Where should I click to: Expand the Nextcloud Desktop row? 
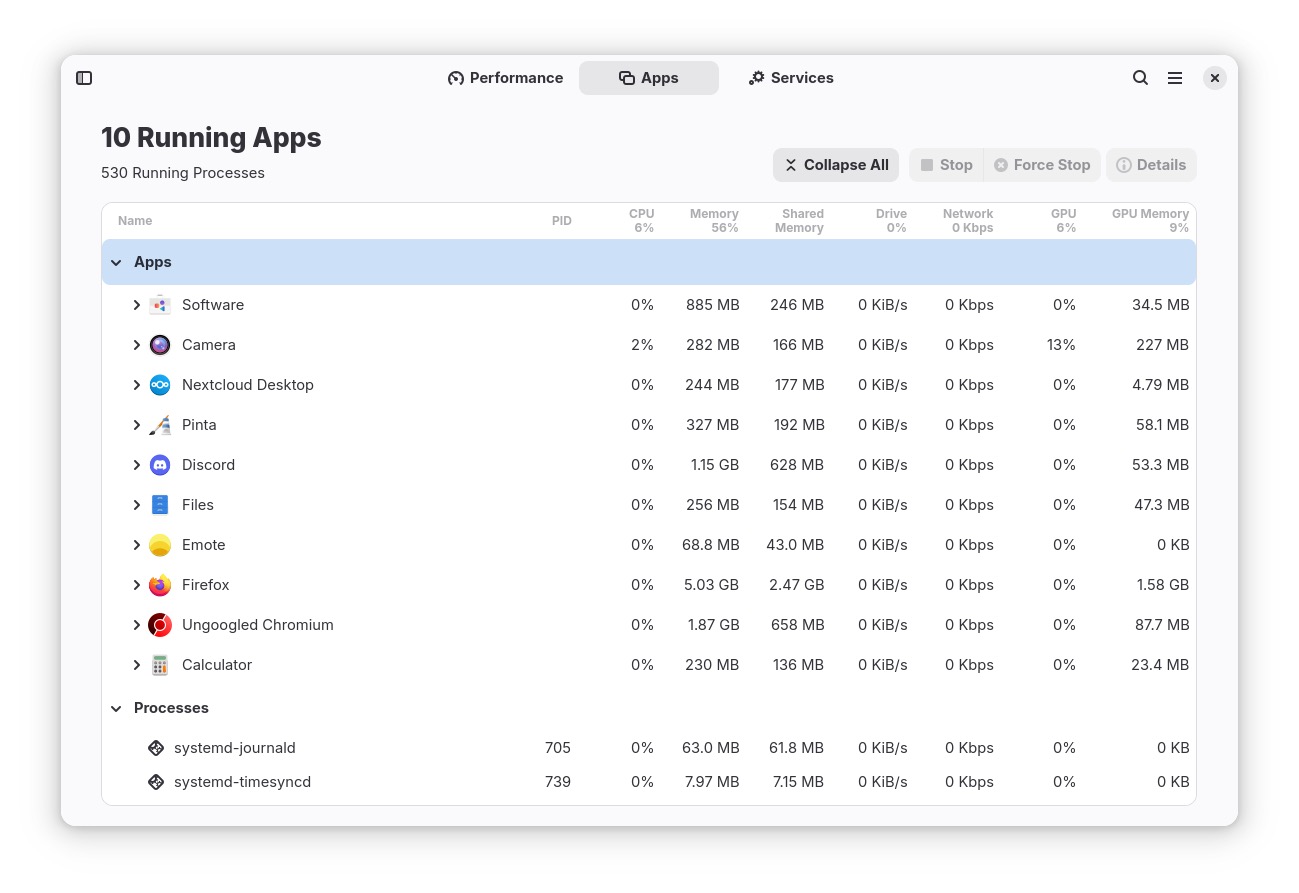(x=137, y=385)
